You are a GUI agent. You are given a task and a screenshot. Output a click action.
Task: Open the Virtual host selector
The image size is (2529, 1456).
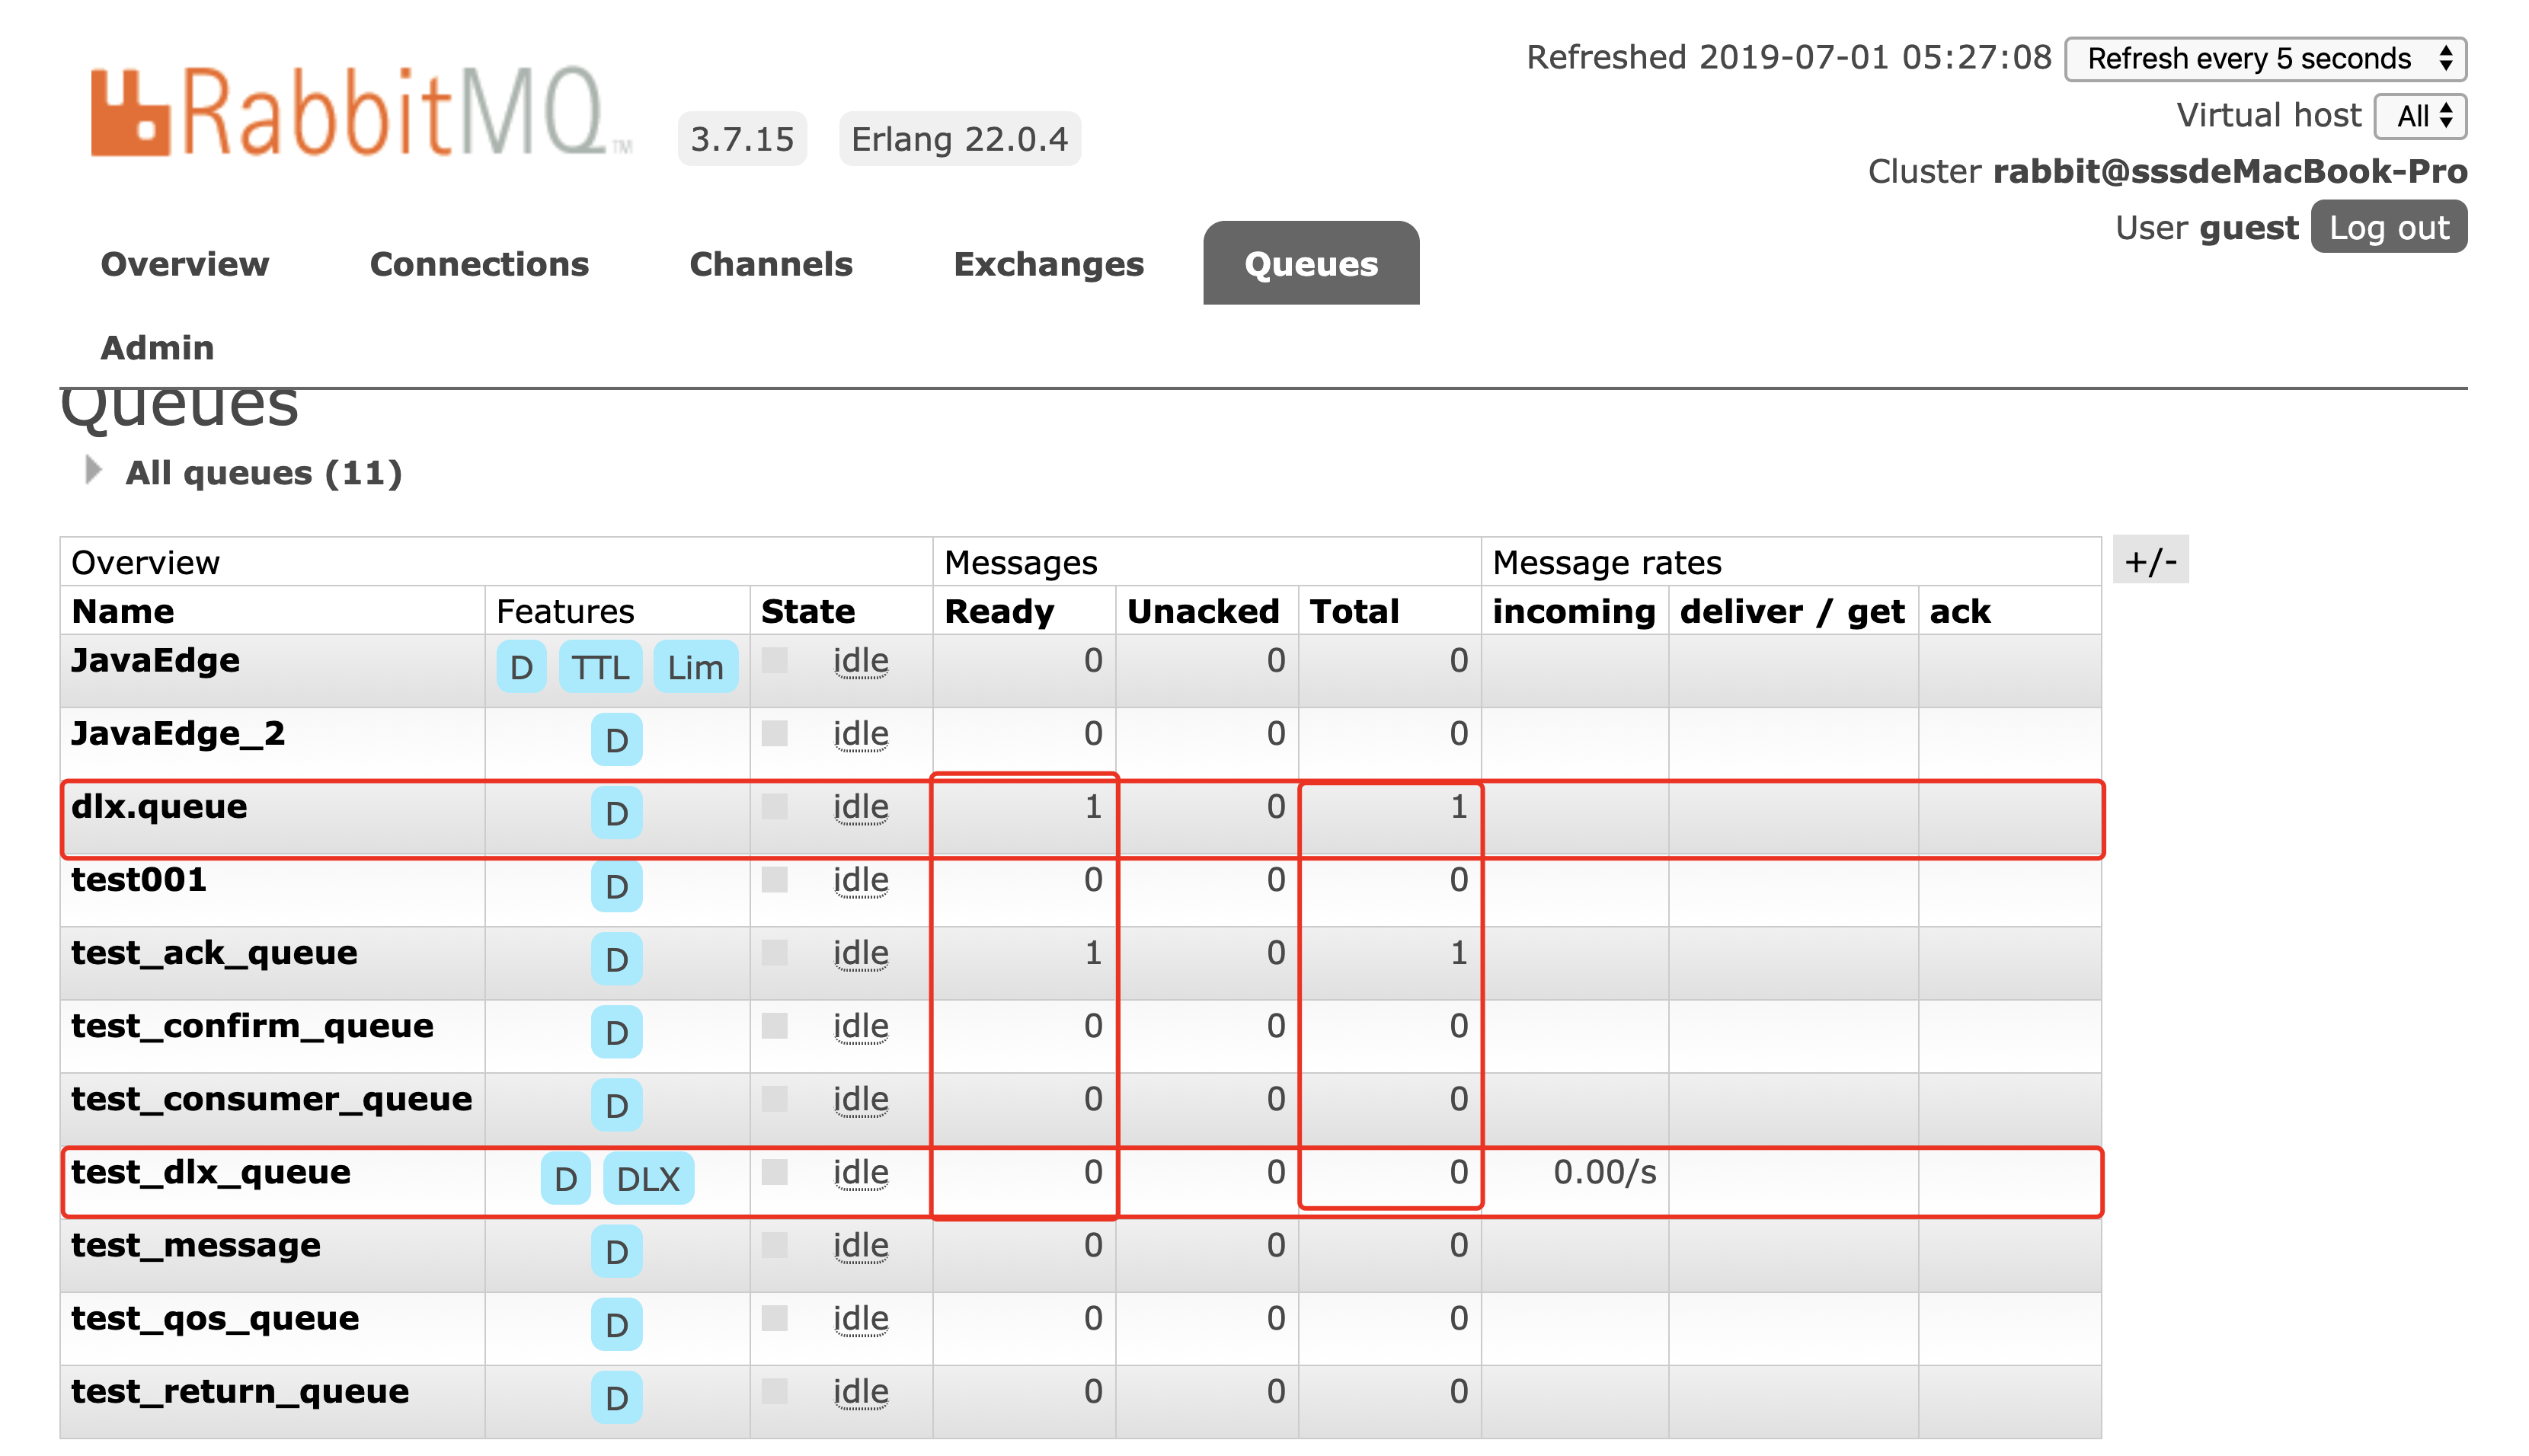[2420, 116]
